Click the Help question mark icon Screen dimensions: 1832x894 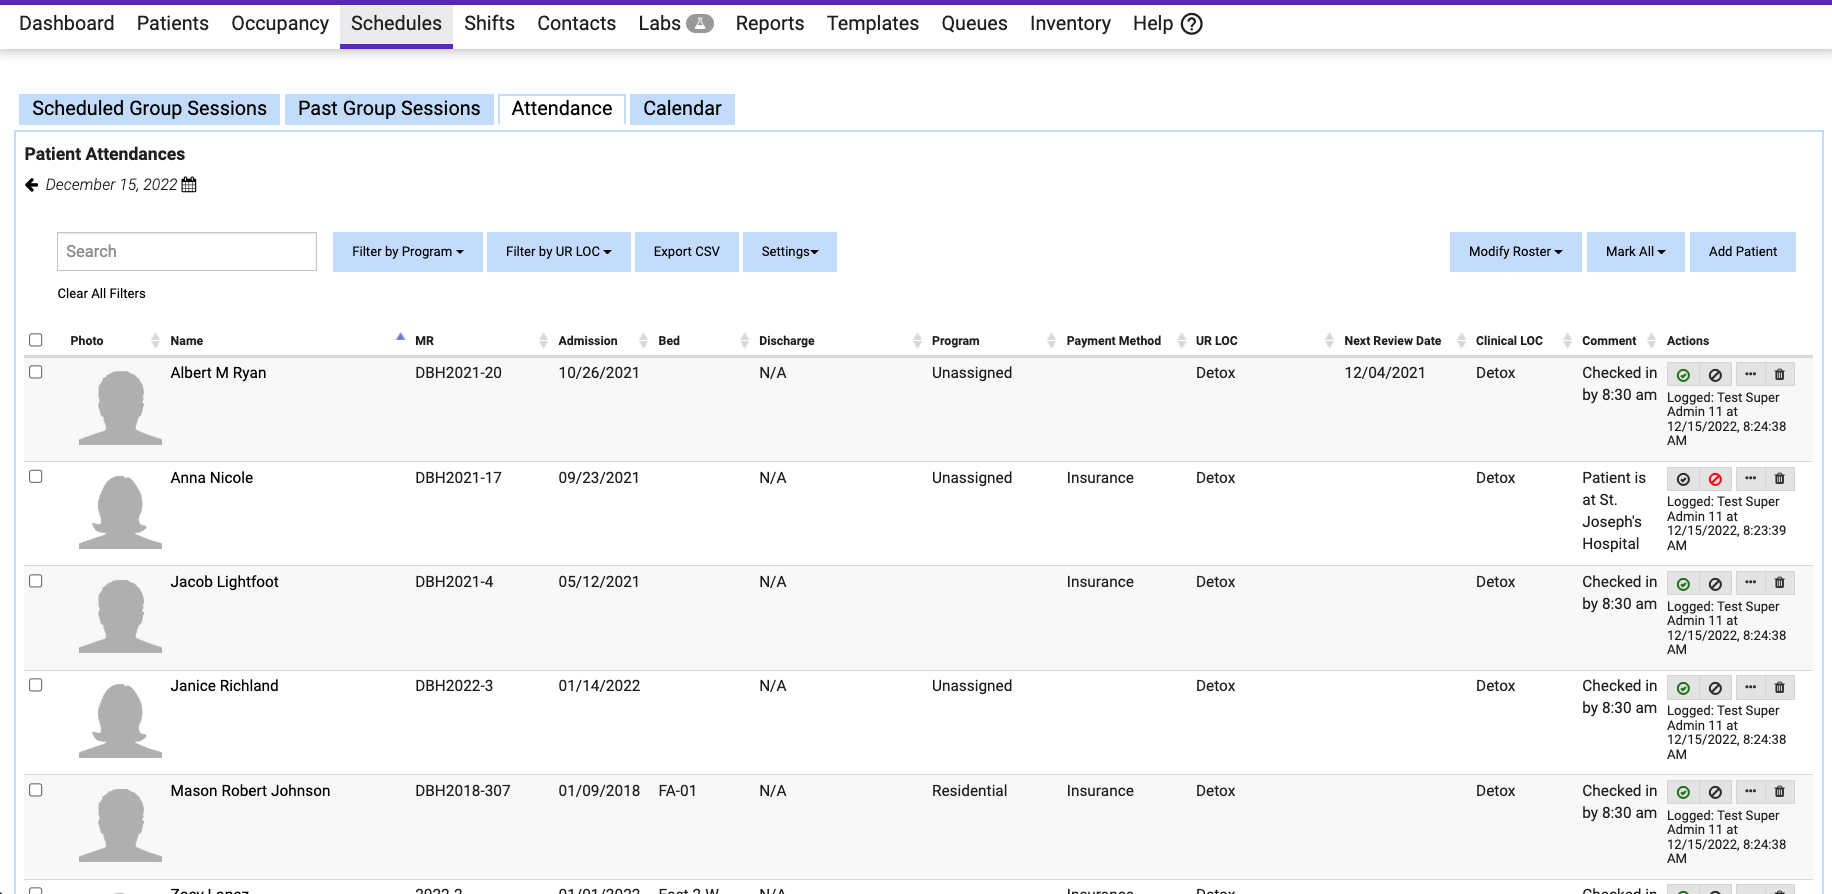pyautogui.click(x=1192, y=24)
